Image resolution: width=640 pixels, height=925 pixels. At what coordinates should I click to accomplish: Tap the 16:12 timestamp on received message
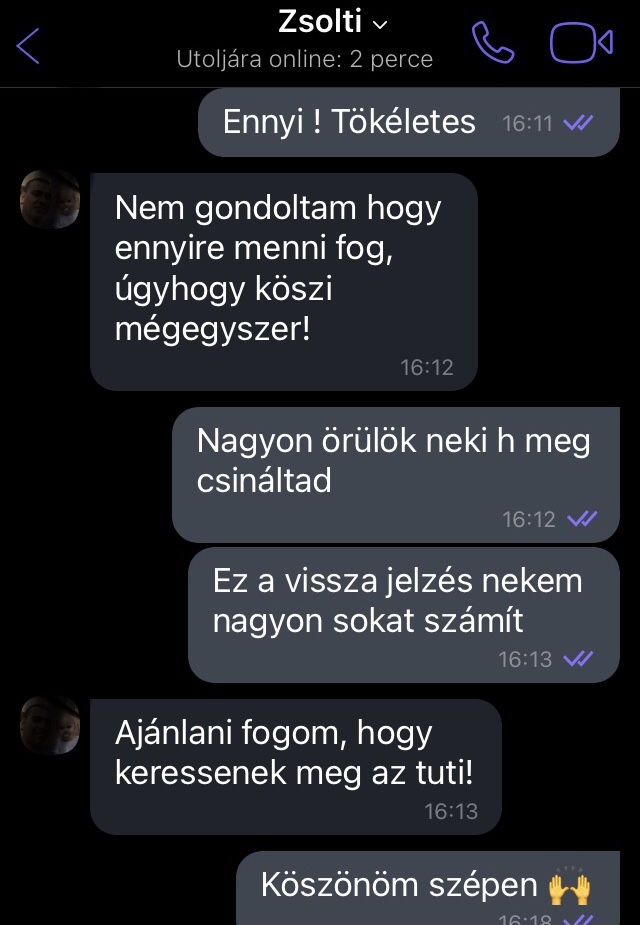[427, 367]
